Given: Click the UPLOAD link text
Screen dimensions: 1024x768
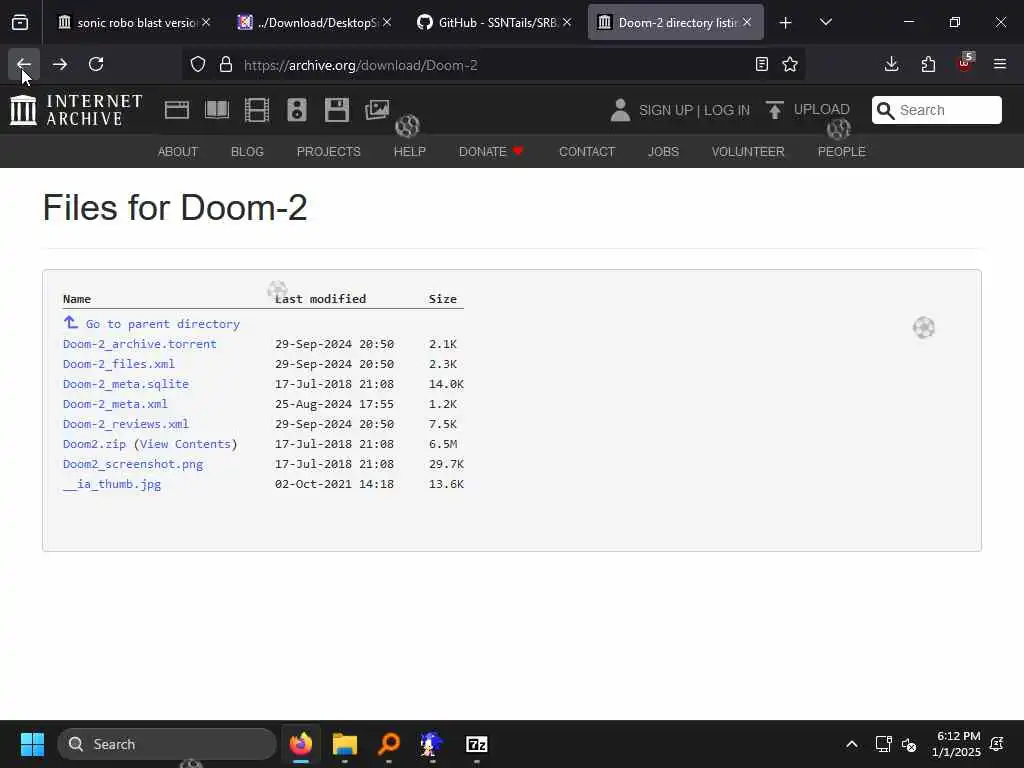Looking at the screenshot, I should 822,109.
